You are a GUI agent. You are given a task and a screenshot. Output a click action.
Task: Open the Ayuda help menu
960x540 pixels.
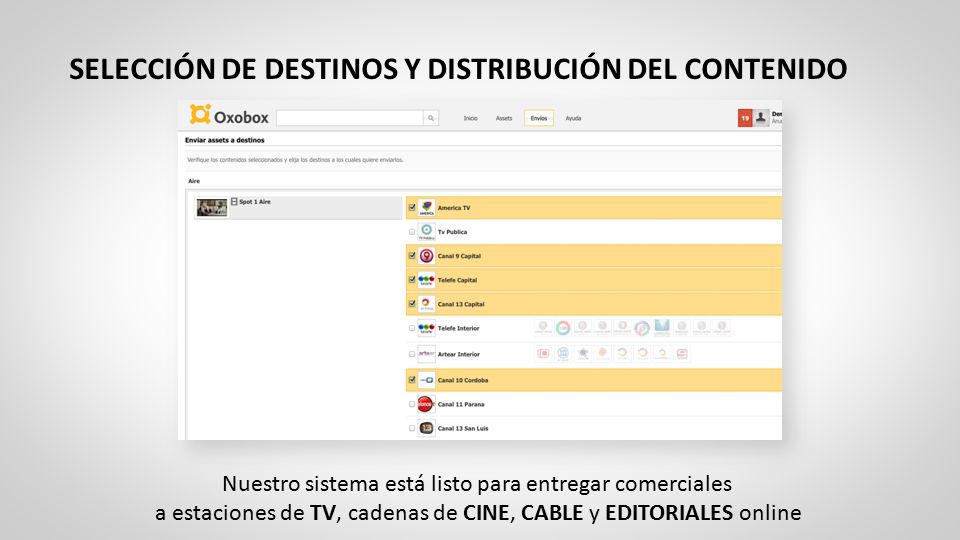tap(573, 118)
